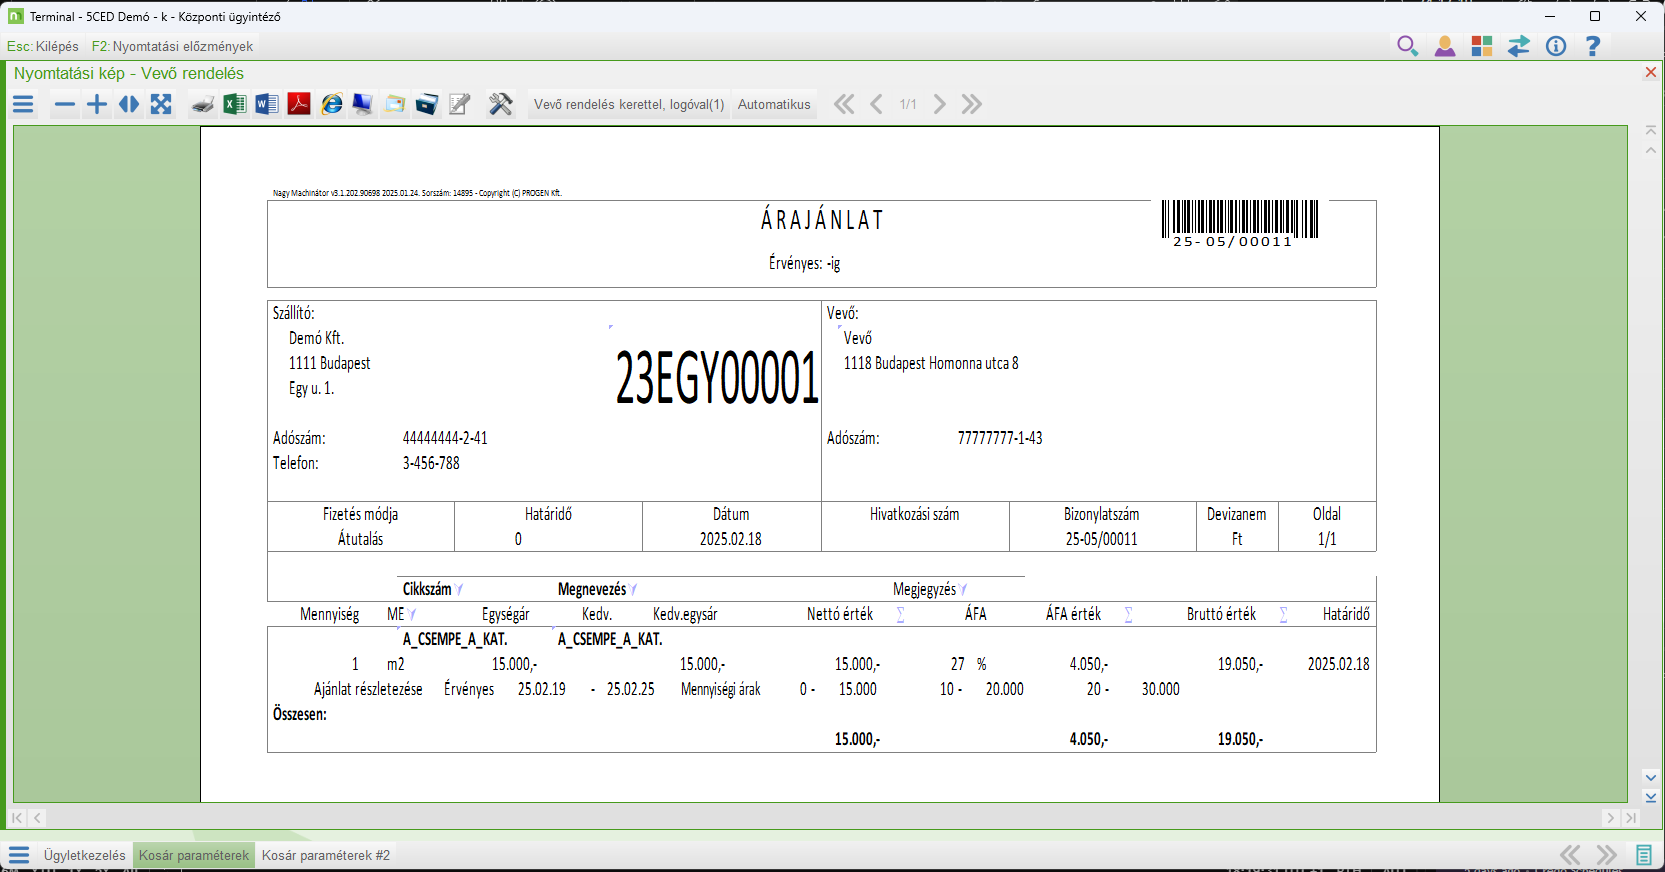Switch to the Ügyletkezelés tab
The height and width of the screenshot is (872, 1665).
click(x=85, y=855)
